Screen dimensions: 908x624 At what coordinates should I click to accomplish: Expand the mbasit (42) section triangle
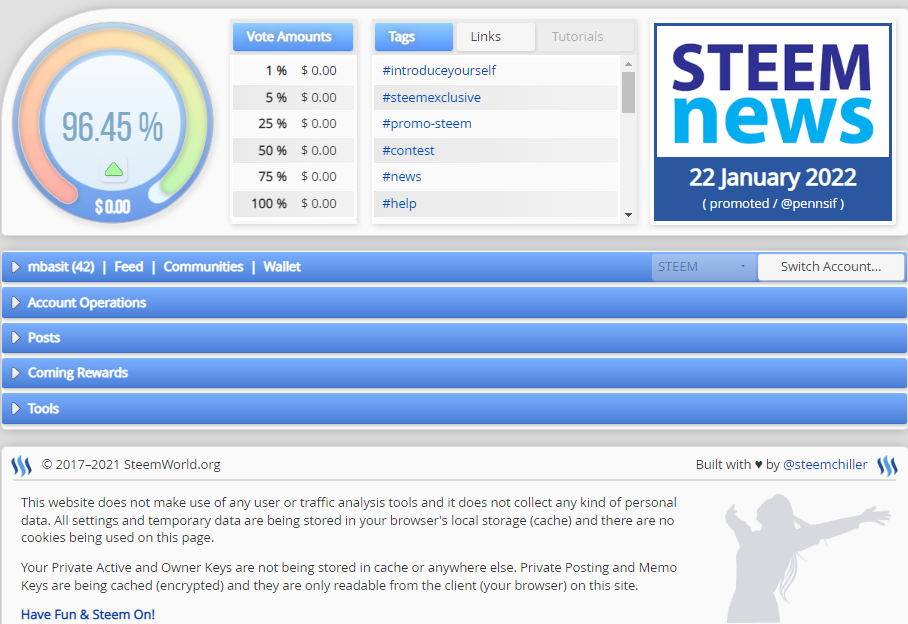tap(16, 267)
